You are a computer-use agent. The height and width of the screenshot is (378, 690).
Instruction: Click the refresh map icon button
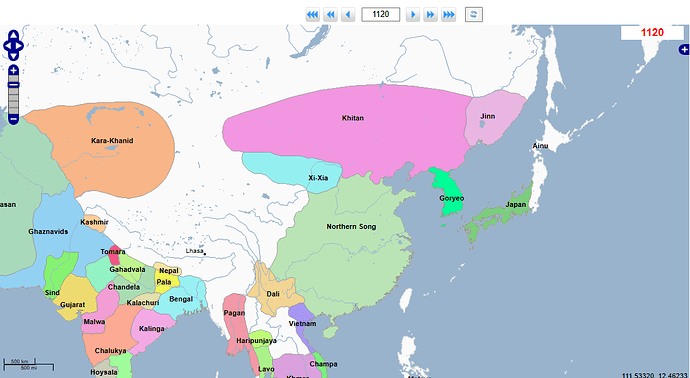474,15
